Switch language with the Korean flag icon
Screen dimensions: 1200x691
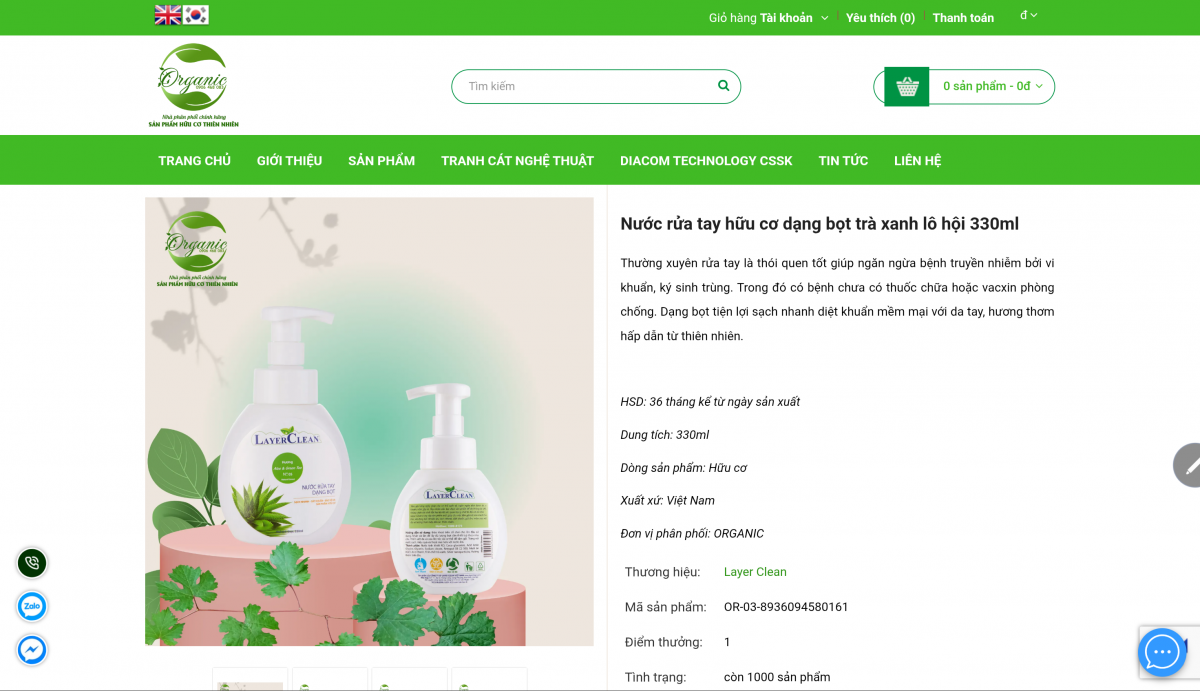[196, 15]
